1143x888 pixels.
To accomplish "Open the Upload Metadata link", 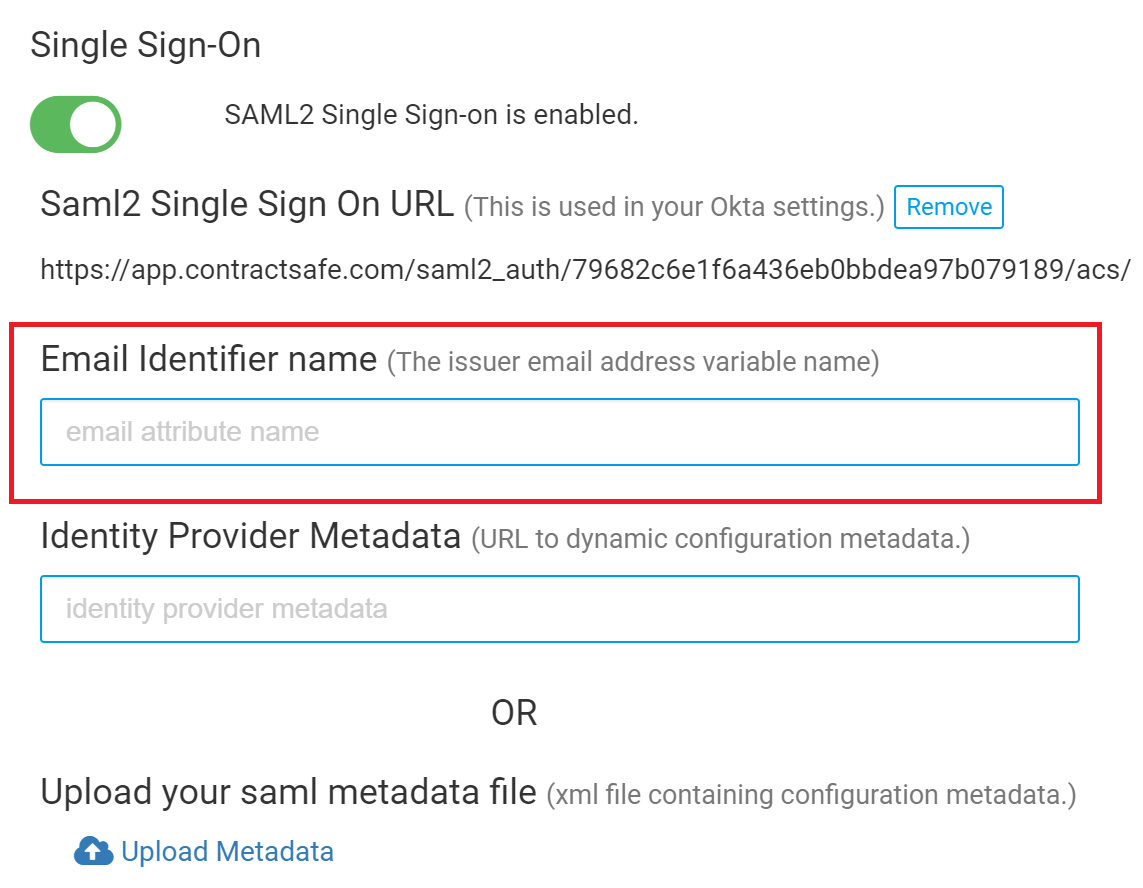I will 227,851.
